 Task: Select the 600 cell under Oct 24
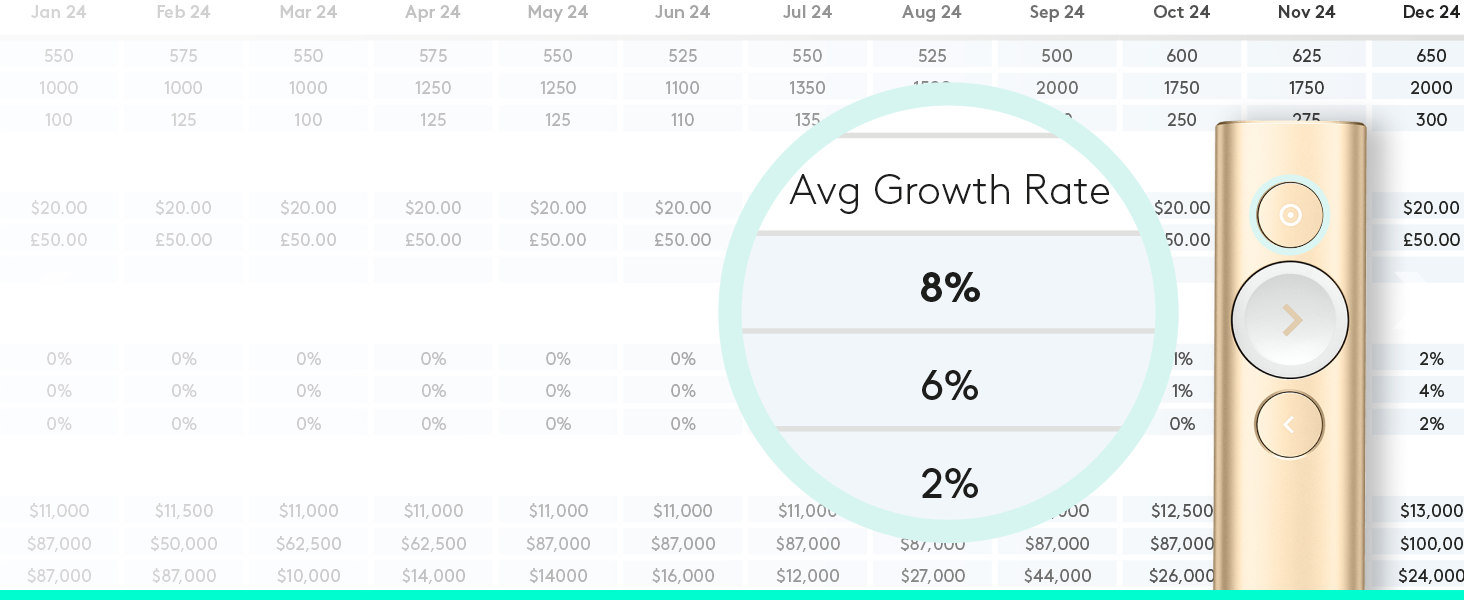pos(1182,56)
